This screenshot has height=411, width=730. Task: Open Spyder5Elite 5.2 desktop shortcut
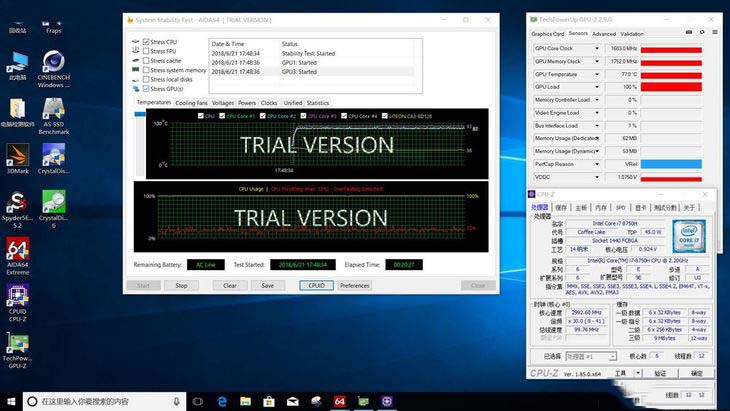tap(18, 209)
